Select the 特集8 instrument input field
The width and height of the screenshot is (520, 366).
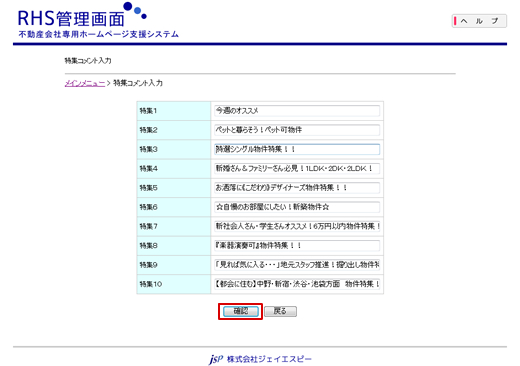coord(297,246)
